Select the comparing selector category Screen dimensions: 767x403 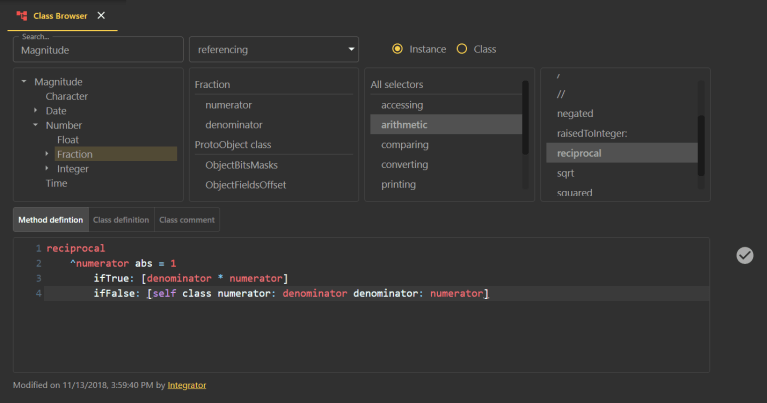[405, 144]
